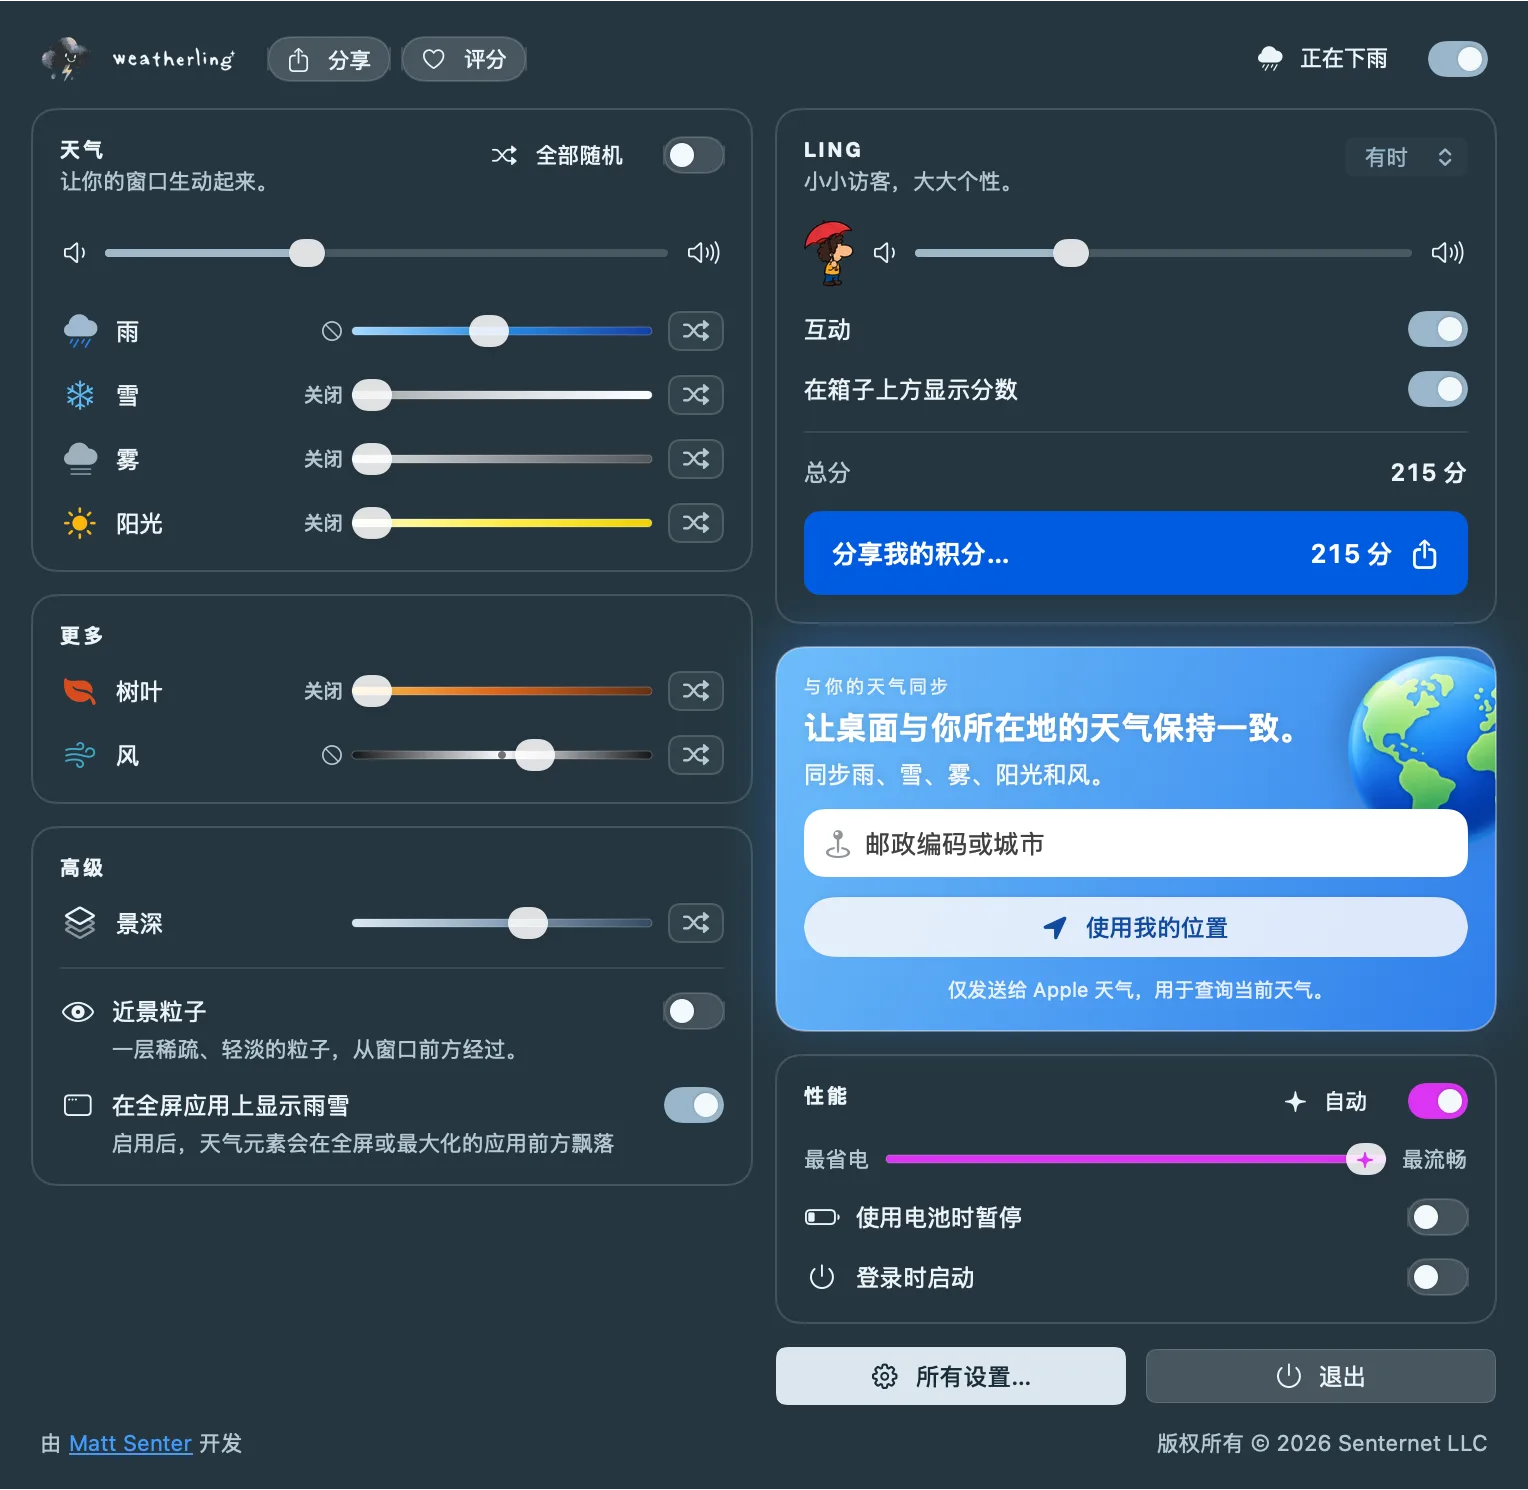This screenshot has height=1490, width=1528.
Task: Click the 分享我的积分 button
Action: click(x=1136, y=553)
